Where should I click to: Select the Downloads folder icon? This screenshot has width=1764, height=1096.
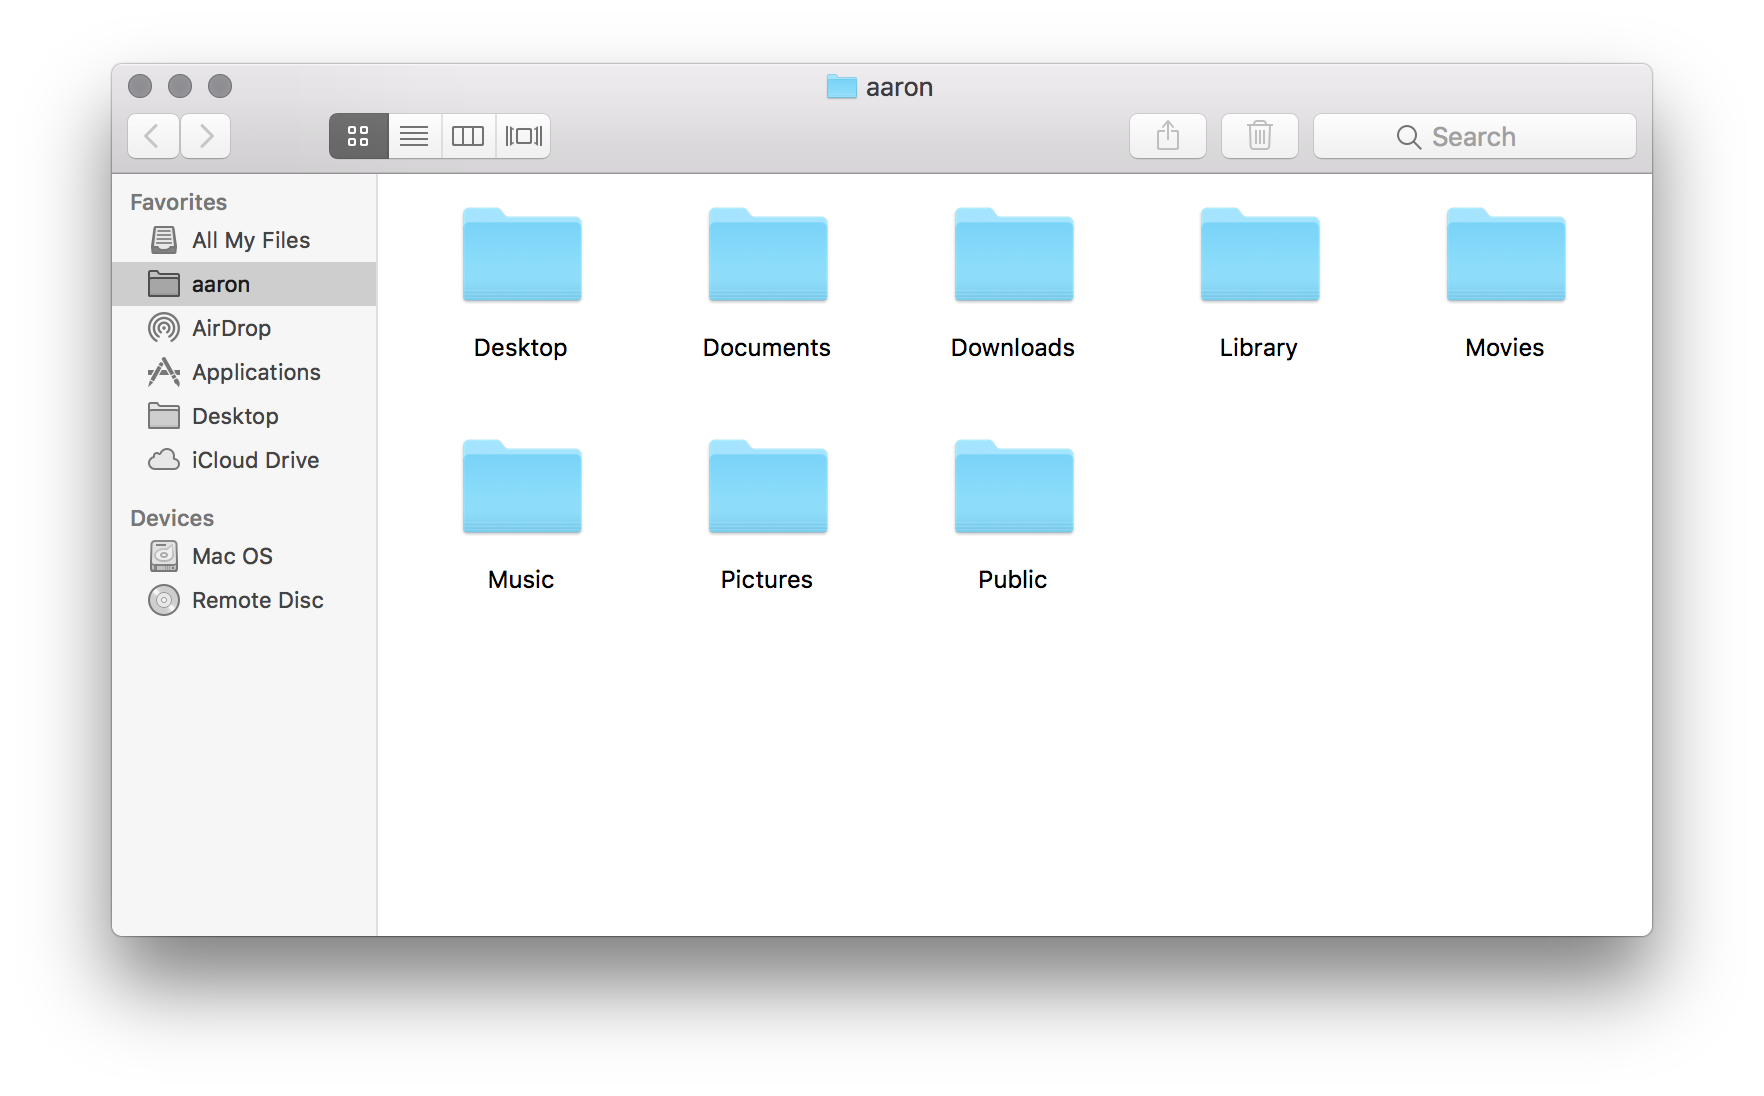(1014, 255)
